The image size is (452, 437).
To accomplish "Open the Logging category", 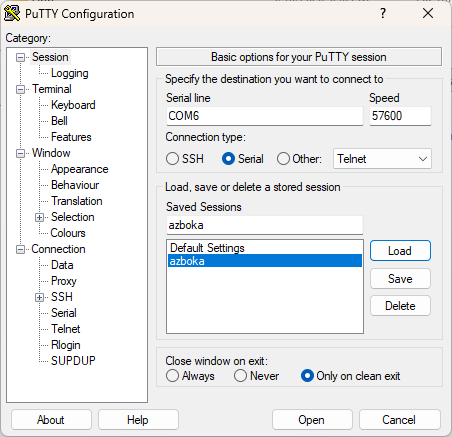I will 70,73.
